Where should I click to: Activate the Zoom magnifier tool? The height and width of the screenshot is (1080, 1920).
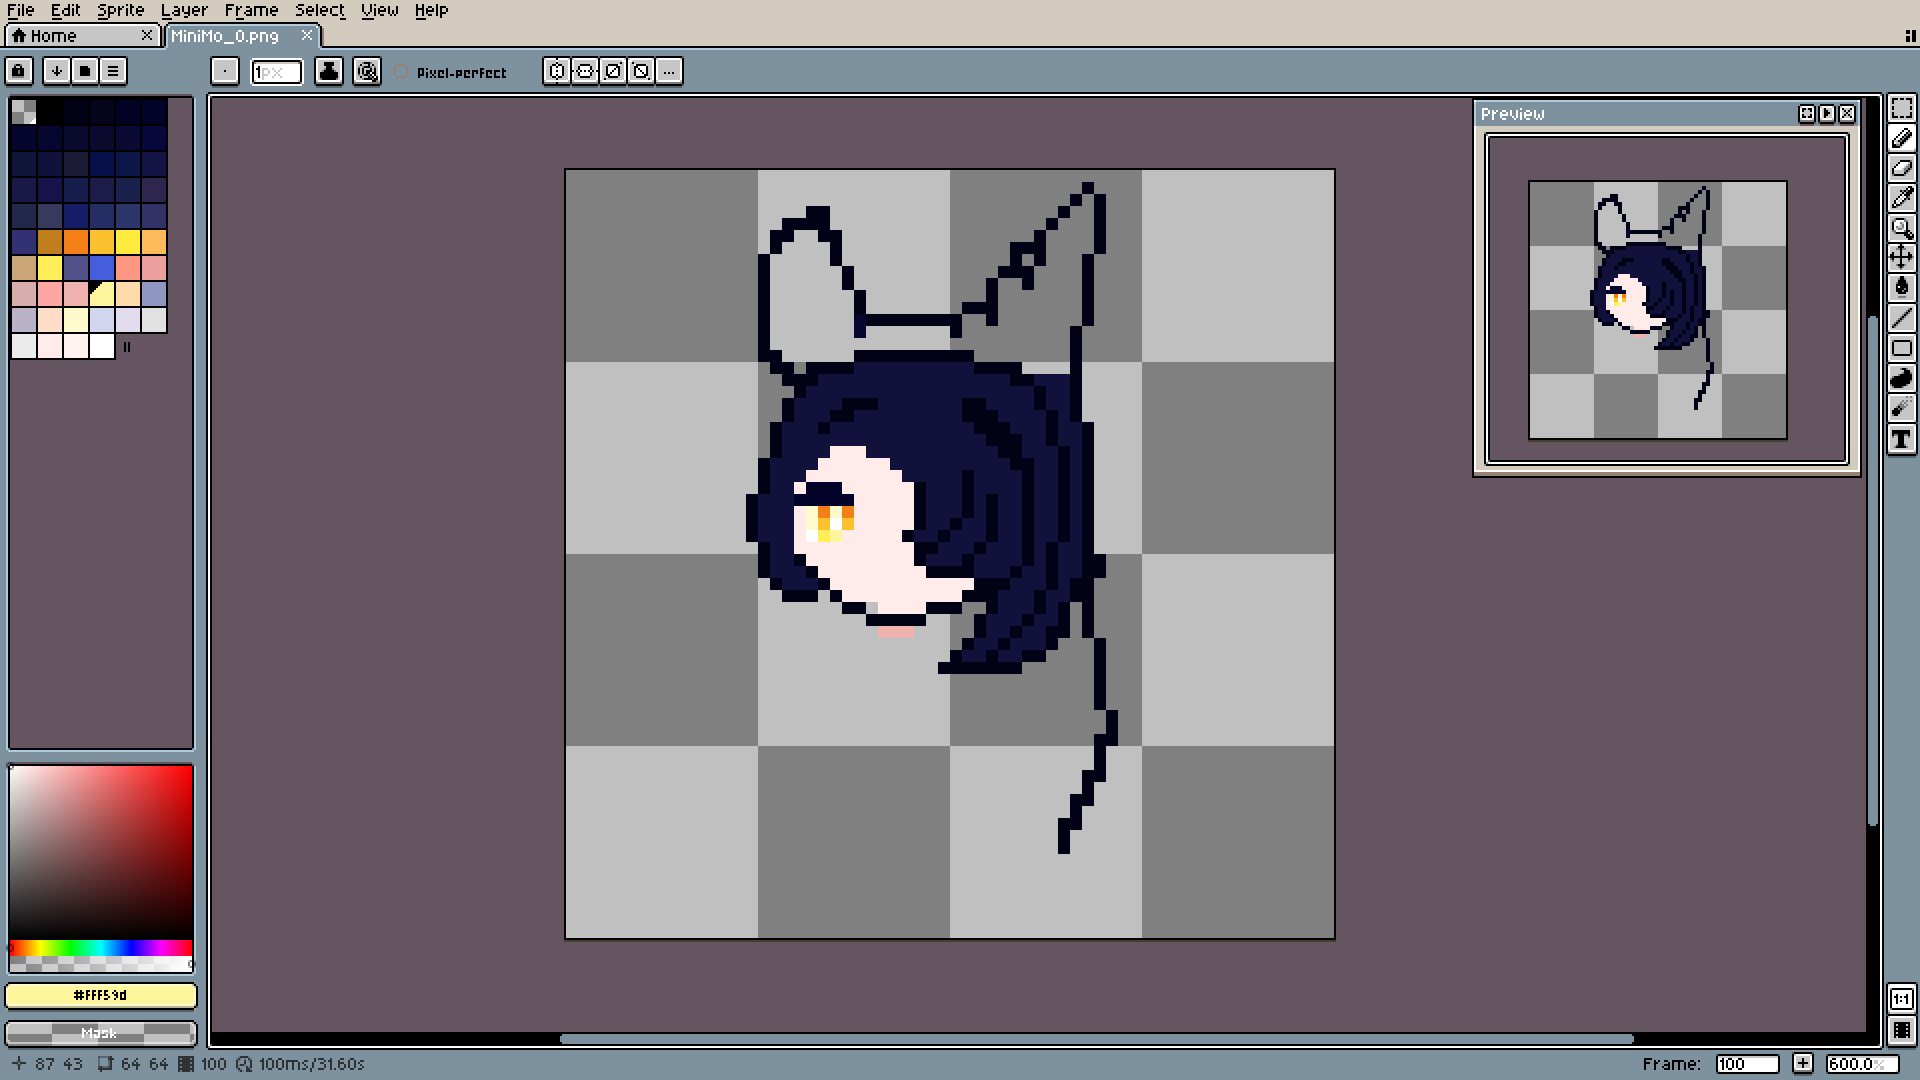(x=1901, y=228)
